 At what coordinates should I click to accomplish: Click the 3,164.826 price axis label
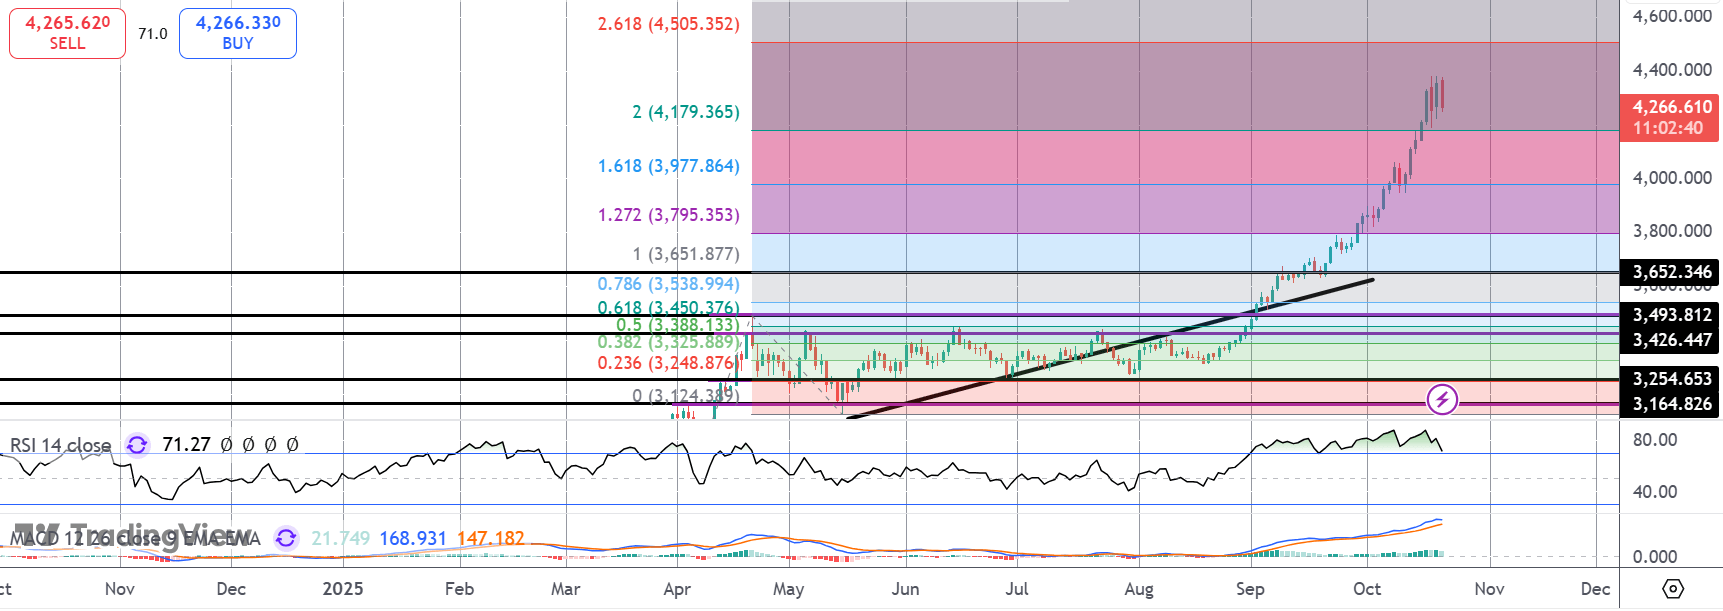pyautogui.click(x=1671, y=404)
